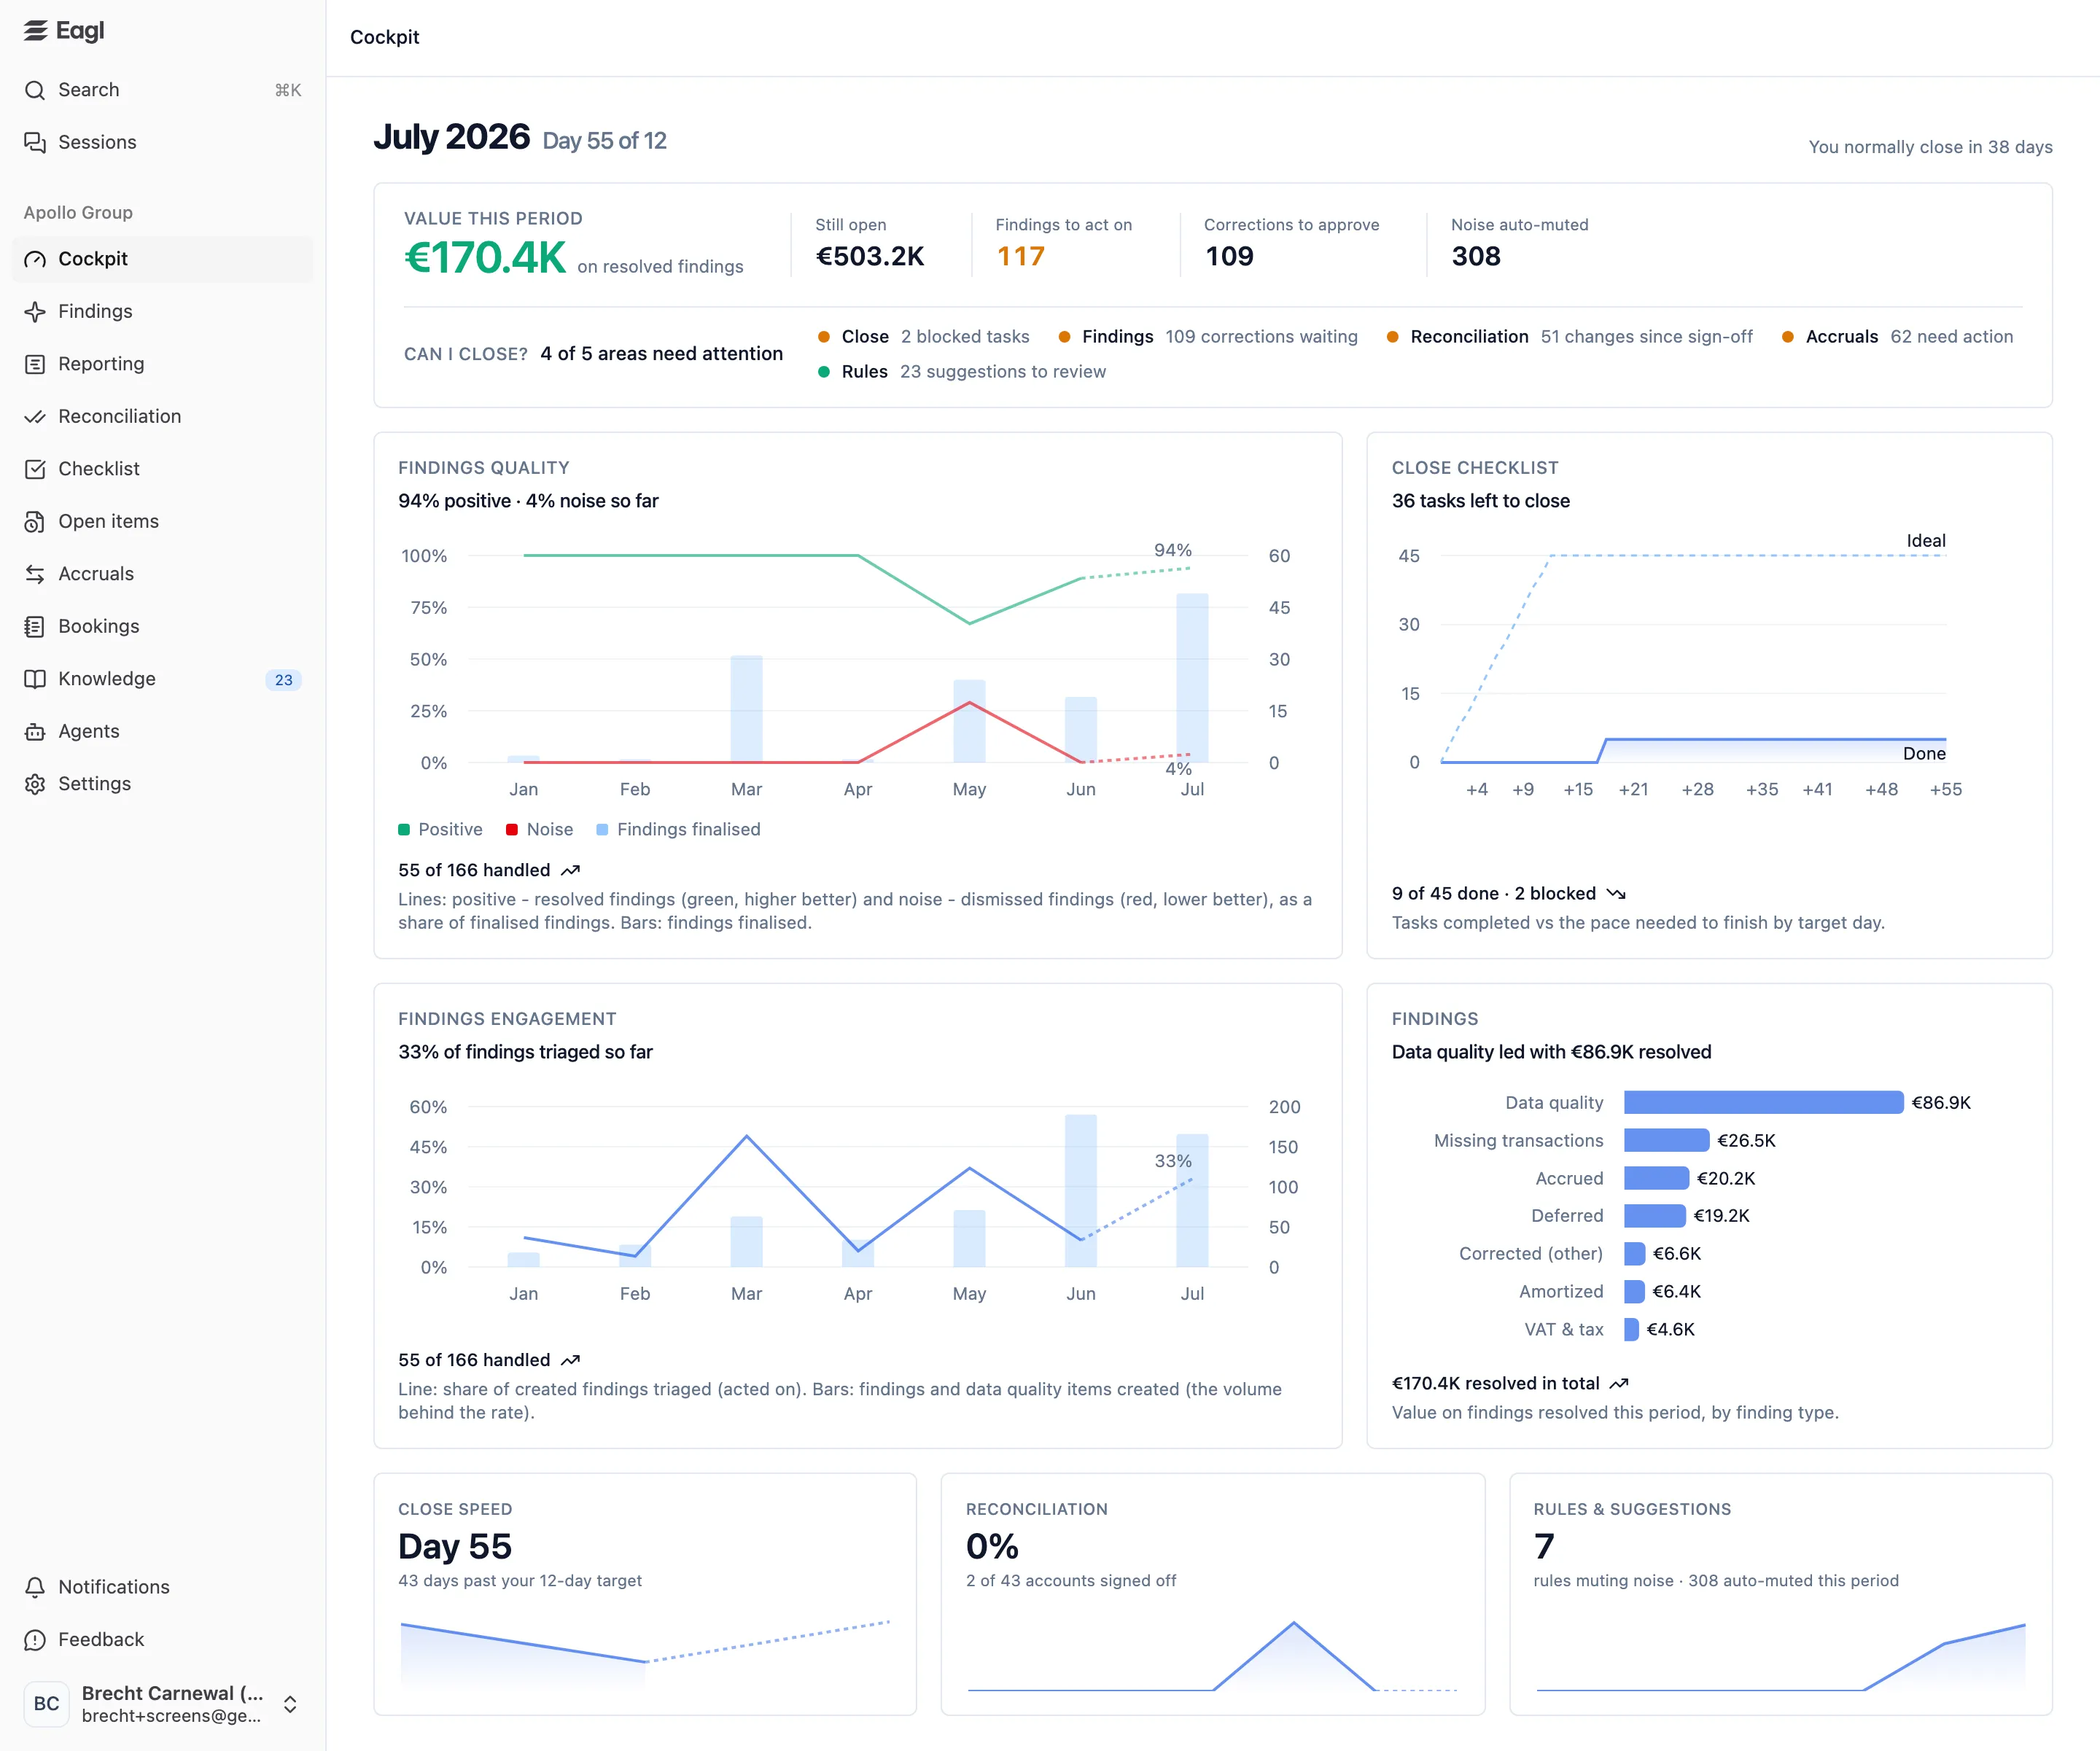Open Open items page
Viewport: 2100px width, 1751px height.
tap(163, 522)
